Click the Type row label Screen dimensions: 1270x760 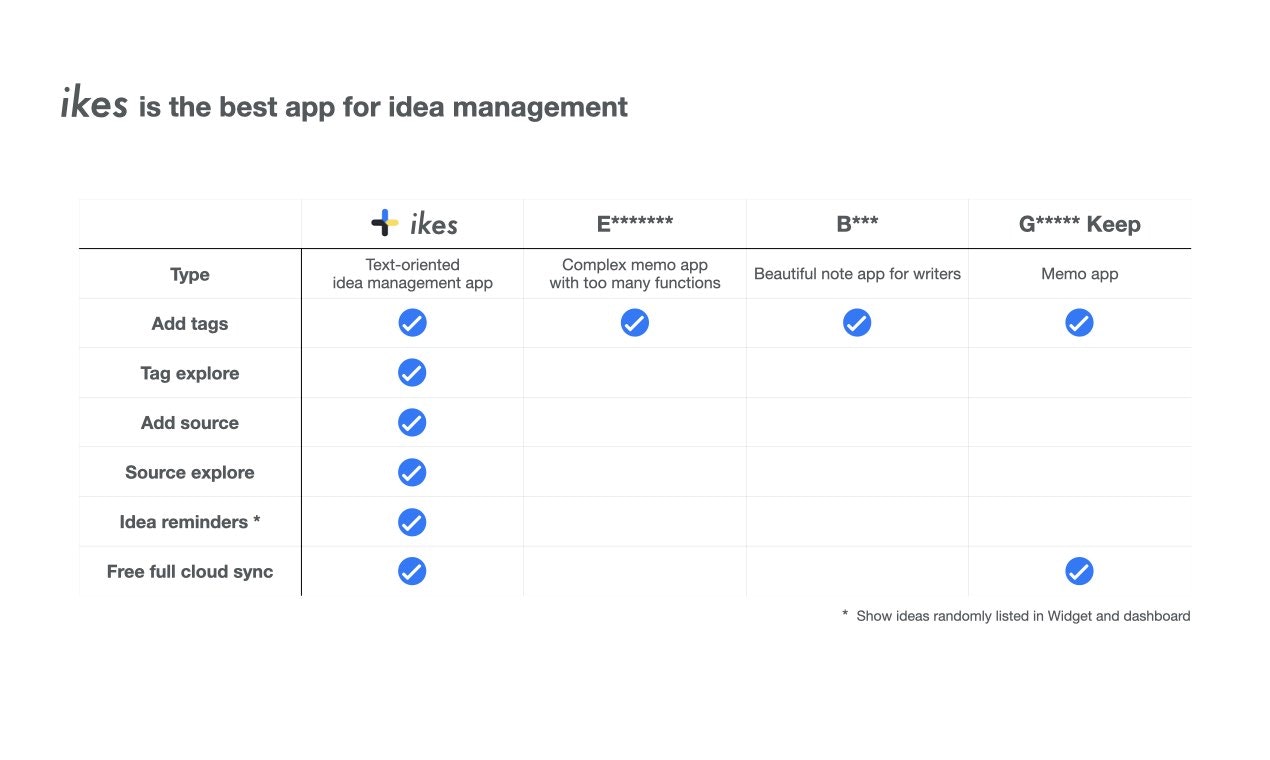point(190,274)
